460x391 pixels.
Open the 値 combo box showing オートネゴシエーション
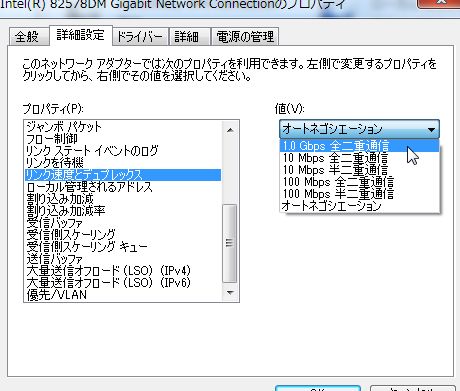click(x=359, y=129)
